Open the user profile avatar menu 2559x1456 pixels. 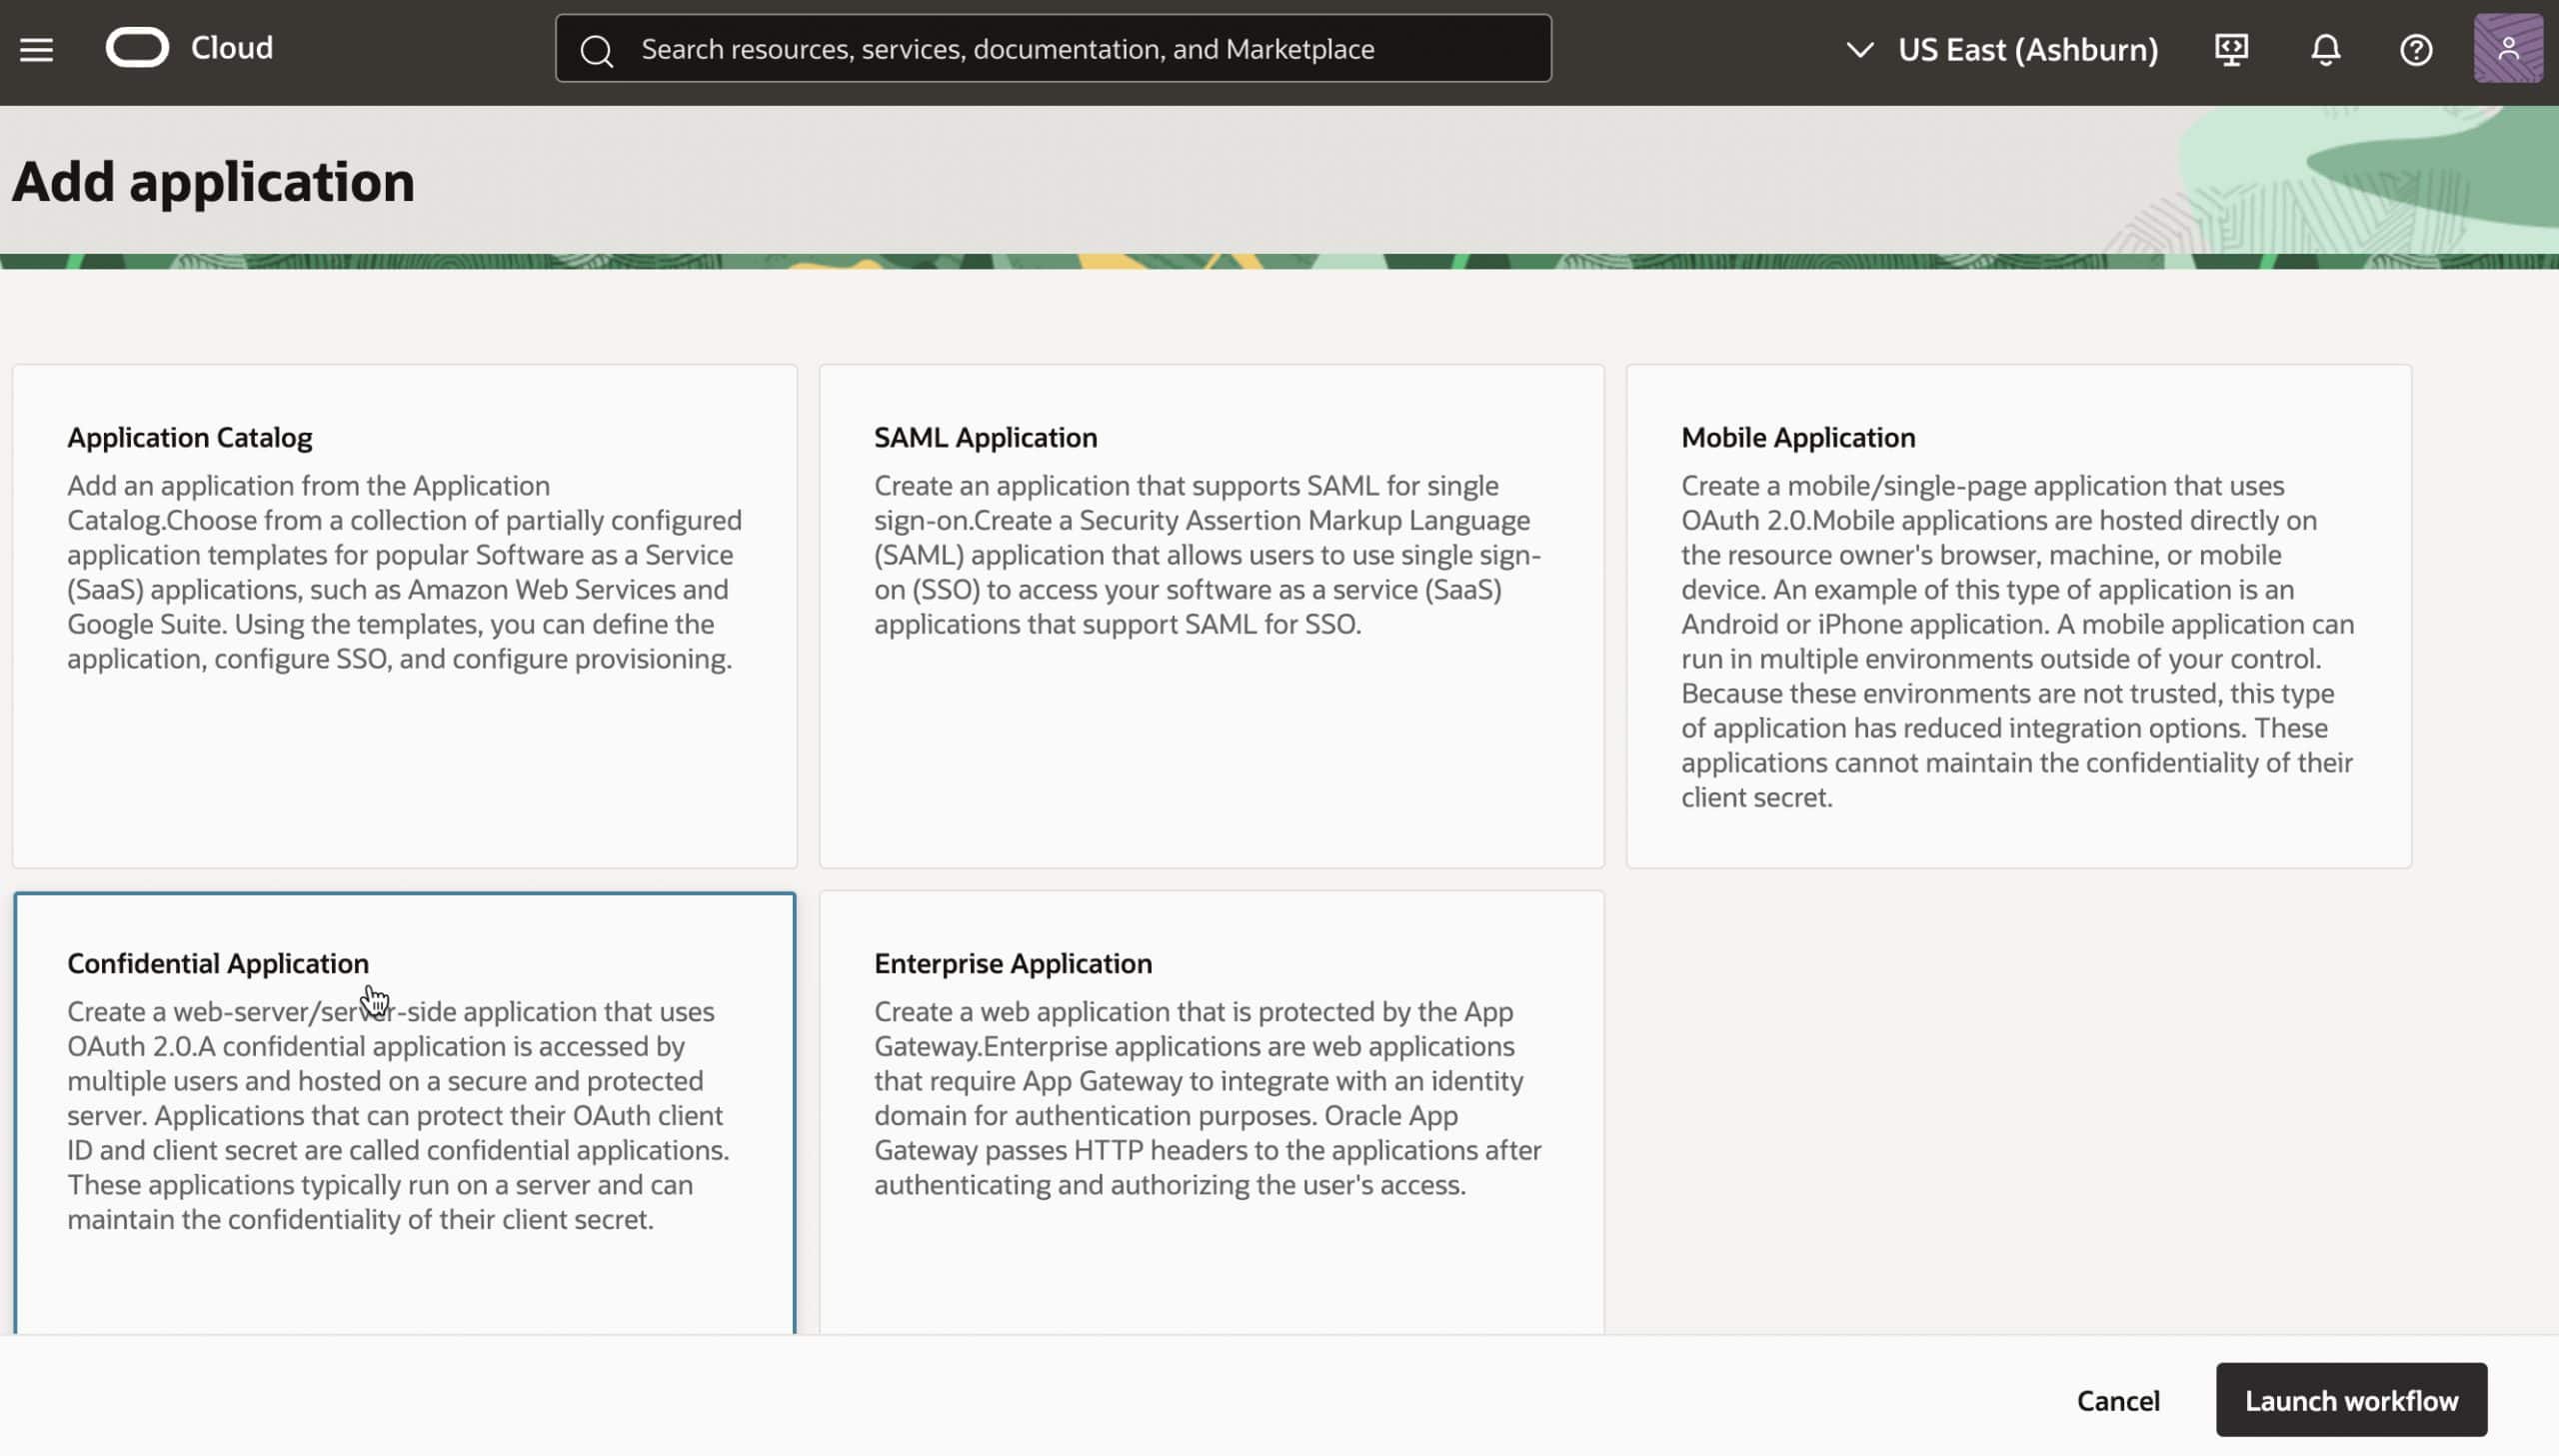point(2508,49)
